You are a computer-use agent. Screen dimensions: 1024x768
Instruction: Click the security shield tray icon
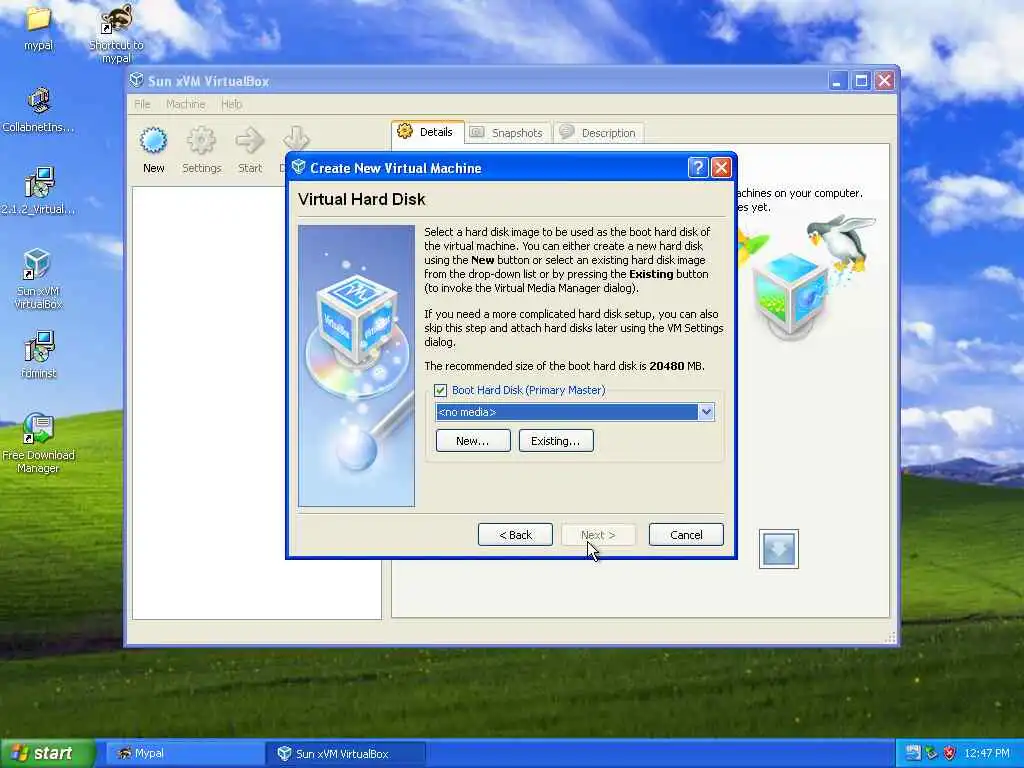(950, 753)
